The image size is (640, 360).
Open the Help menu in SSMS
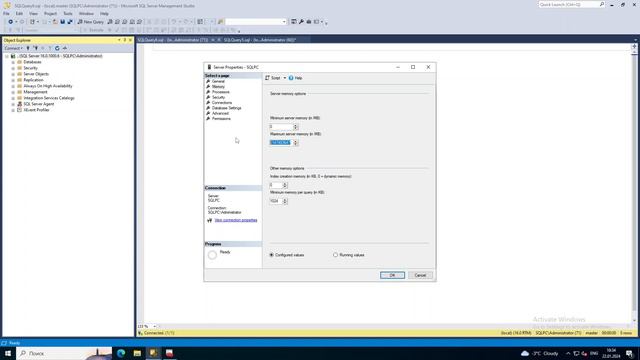coord(104,13)
